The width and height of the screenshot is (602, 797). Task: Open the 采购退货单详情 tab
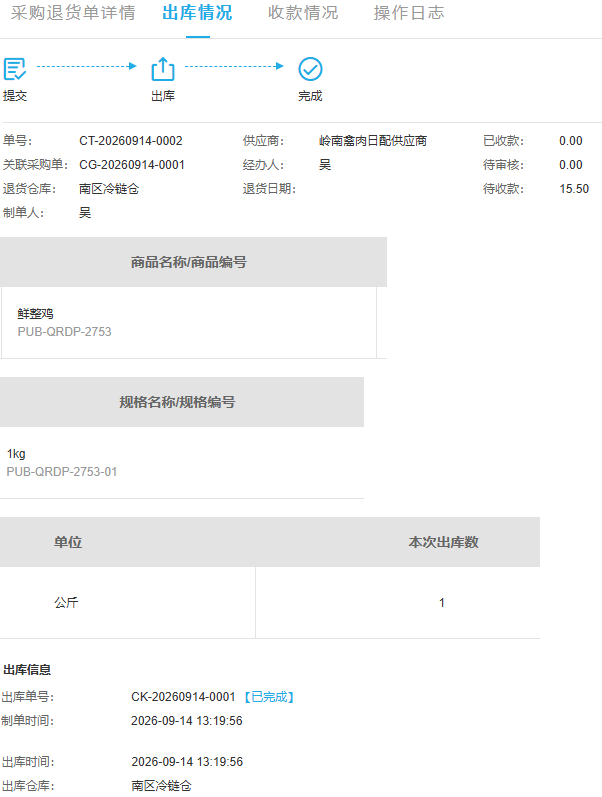coord(73,13)
